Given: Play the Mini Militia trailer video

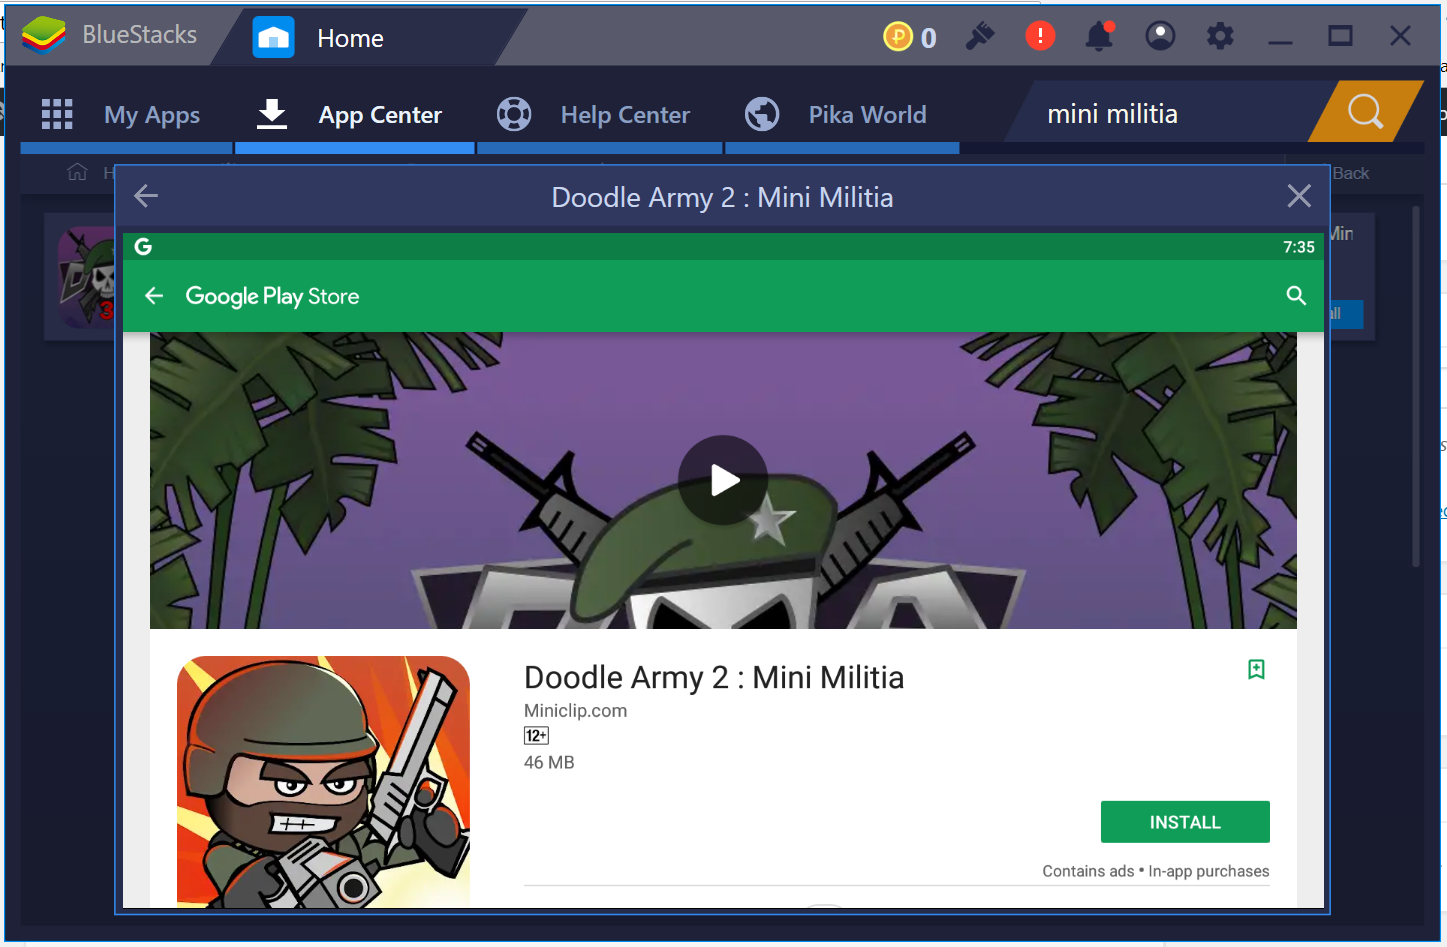Looking at the screenshot, I should [x=723, y=481].
